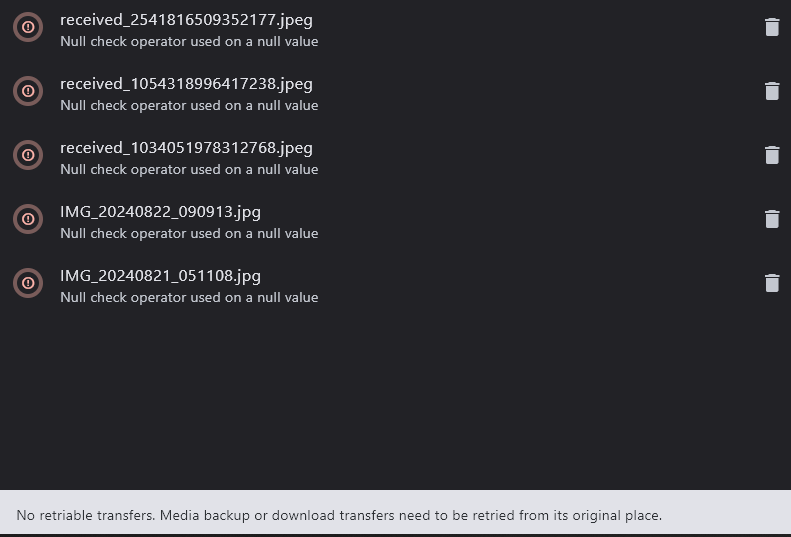Screen dimensions: 791x537
Task: Select the received_2541816509352177.jpeg file name
Action: point(186,20)
